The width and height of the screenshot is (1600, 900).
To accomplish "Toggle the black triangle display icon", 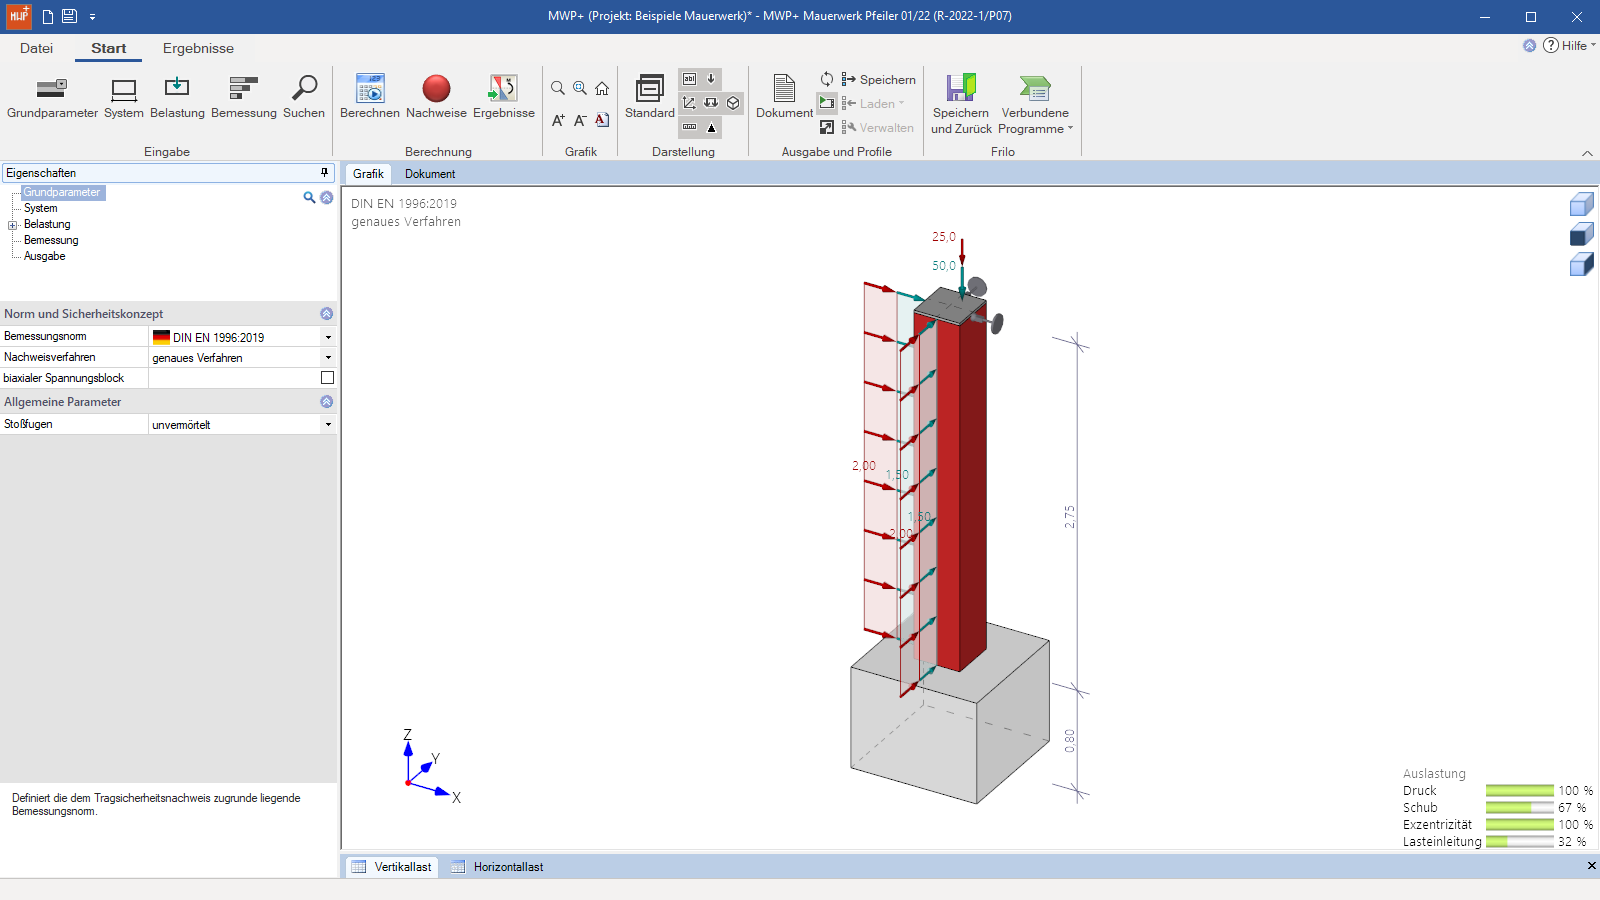I will point(711,127).
